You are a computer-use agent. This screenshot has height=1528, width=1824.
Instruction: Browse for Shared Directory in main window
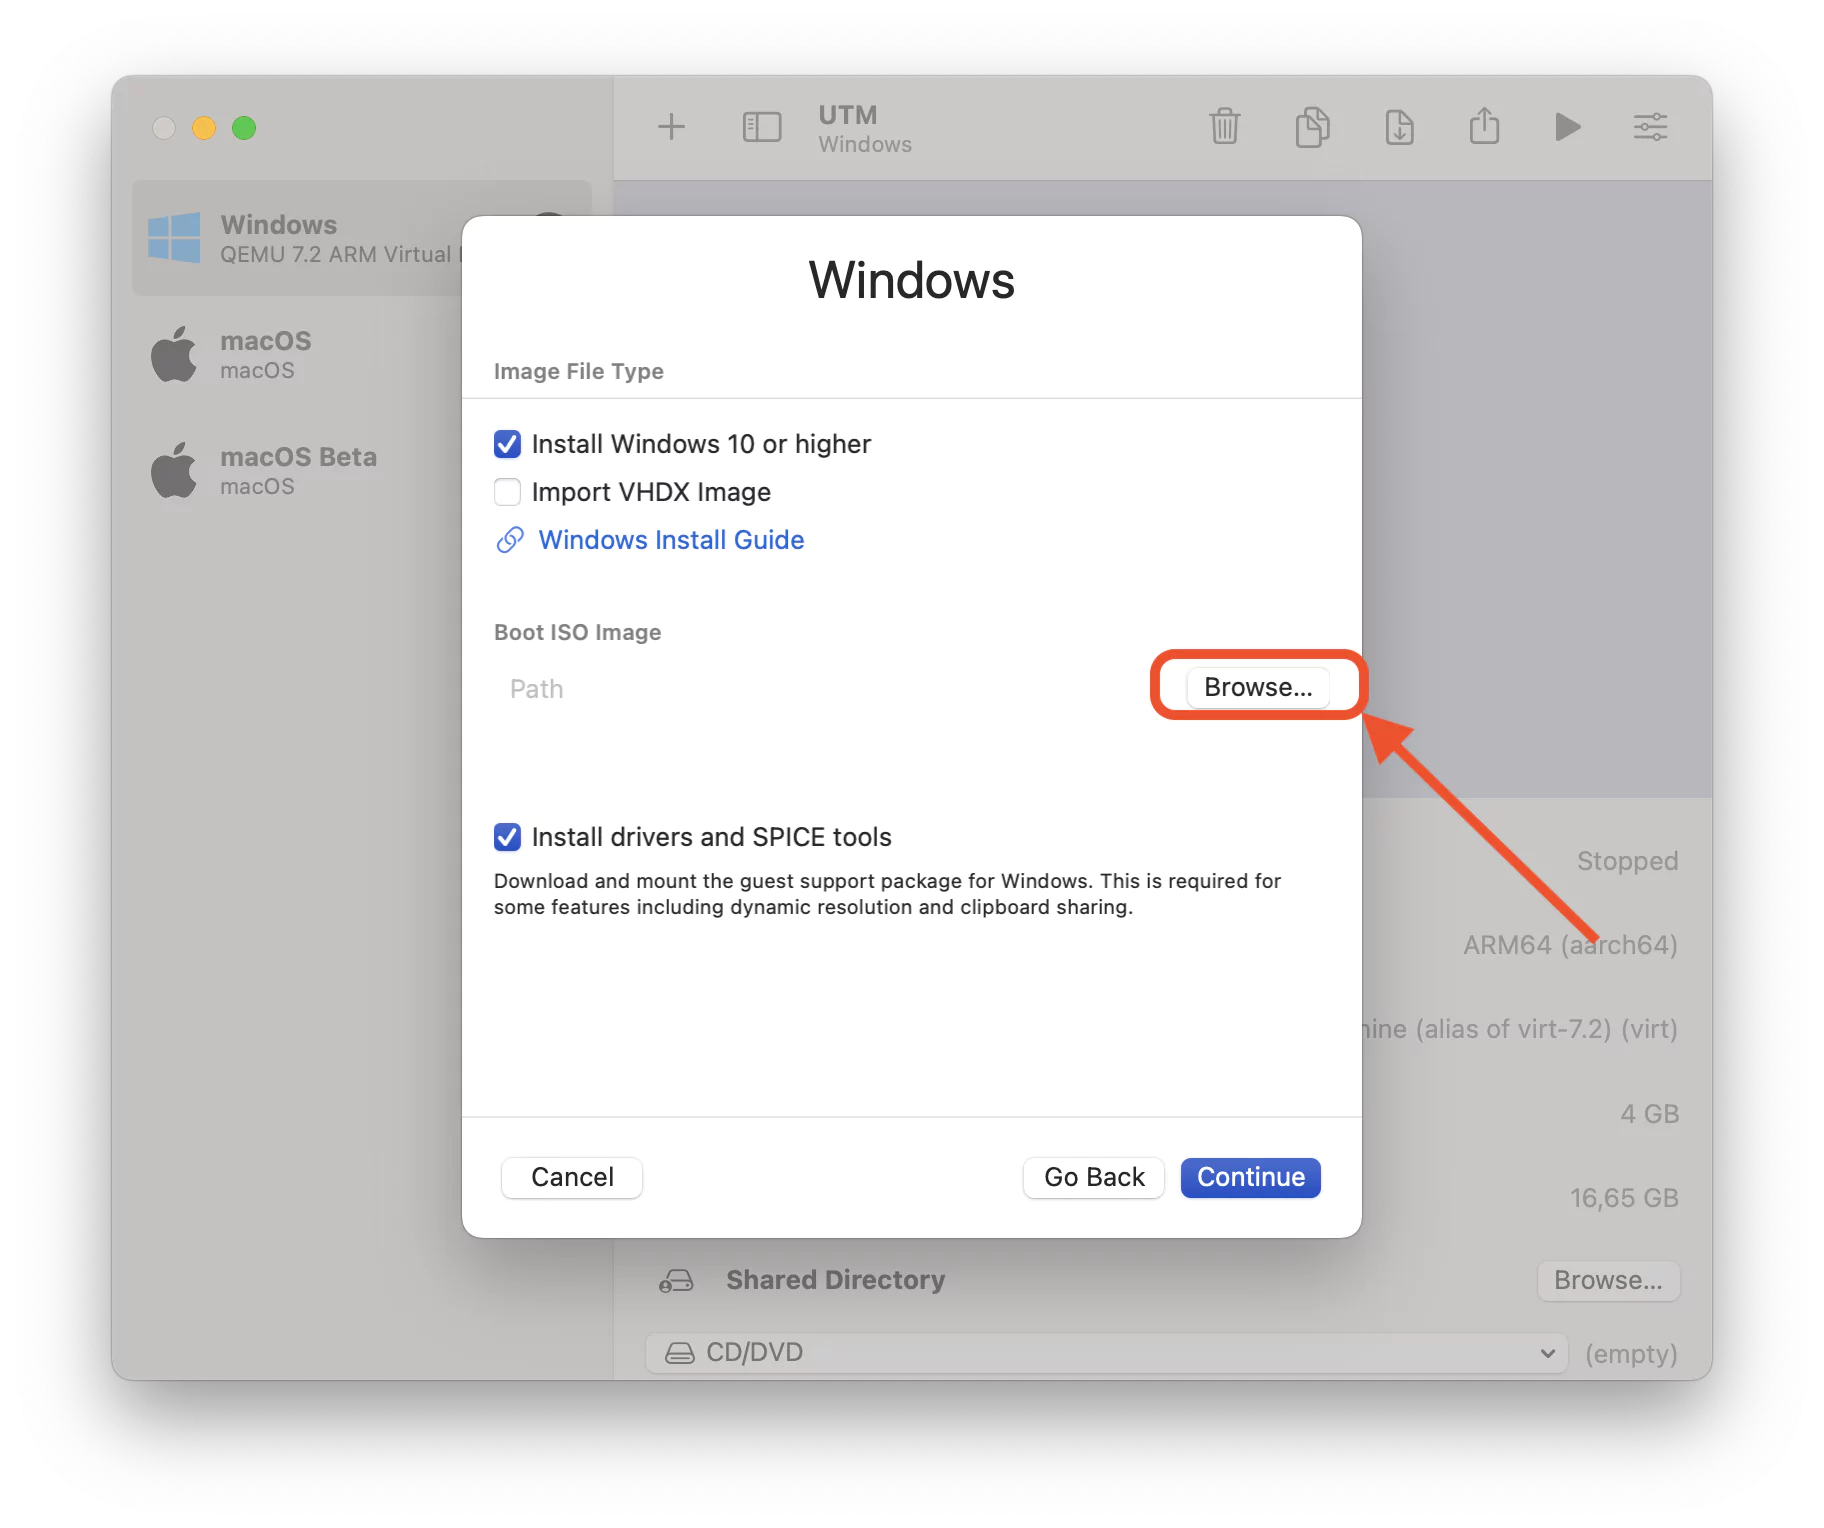(x=1608, y=1281)
